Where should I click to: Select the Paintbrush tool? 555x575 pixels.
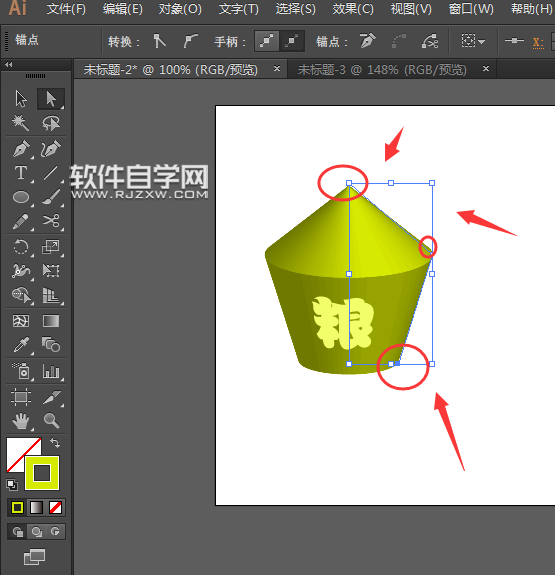click(x=51, y=197)
